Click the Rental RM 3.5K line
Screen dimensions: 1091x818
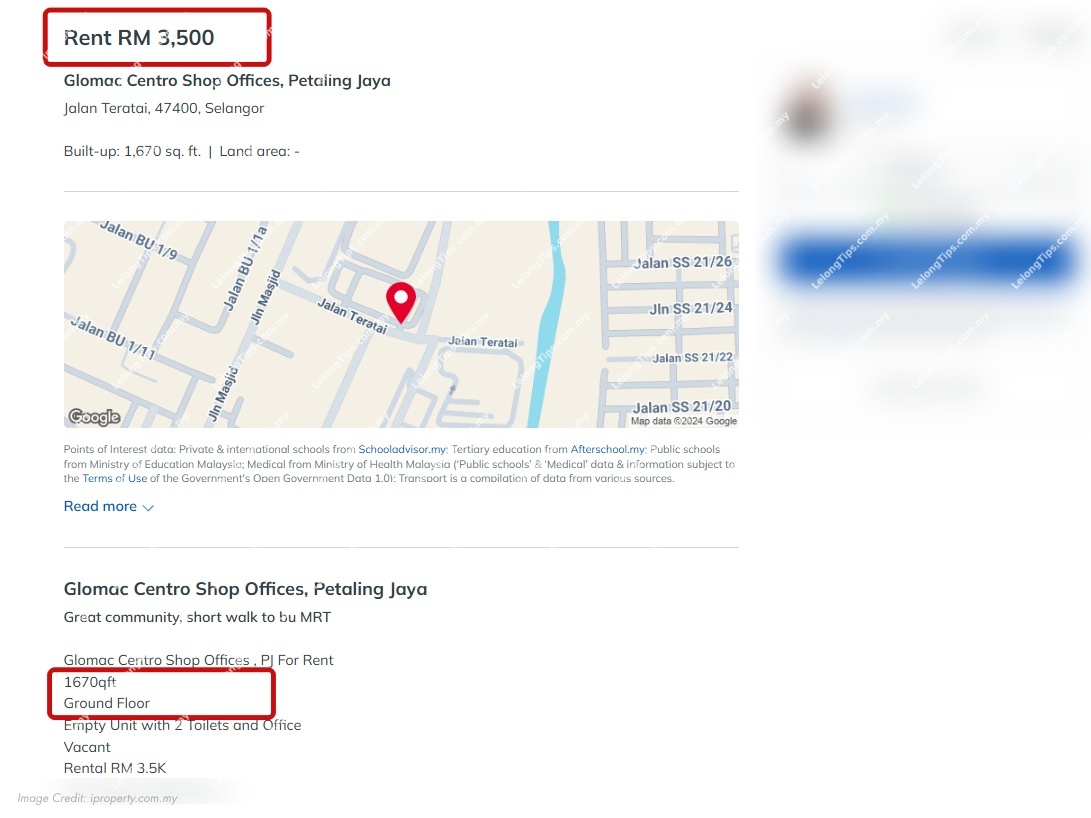click(115, 768)
